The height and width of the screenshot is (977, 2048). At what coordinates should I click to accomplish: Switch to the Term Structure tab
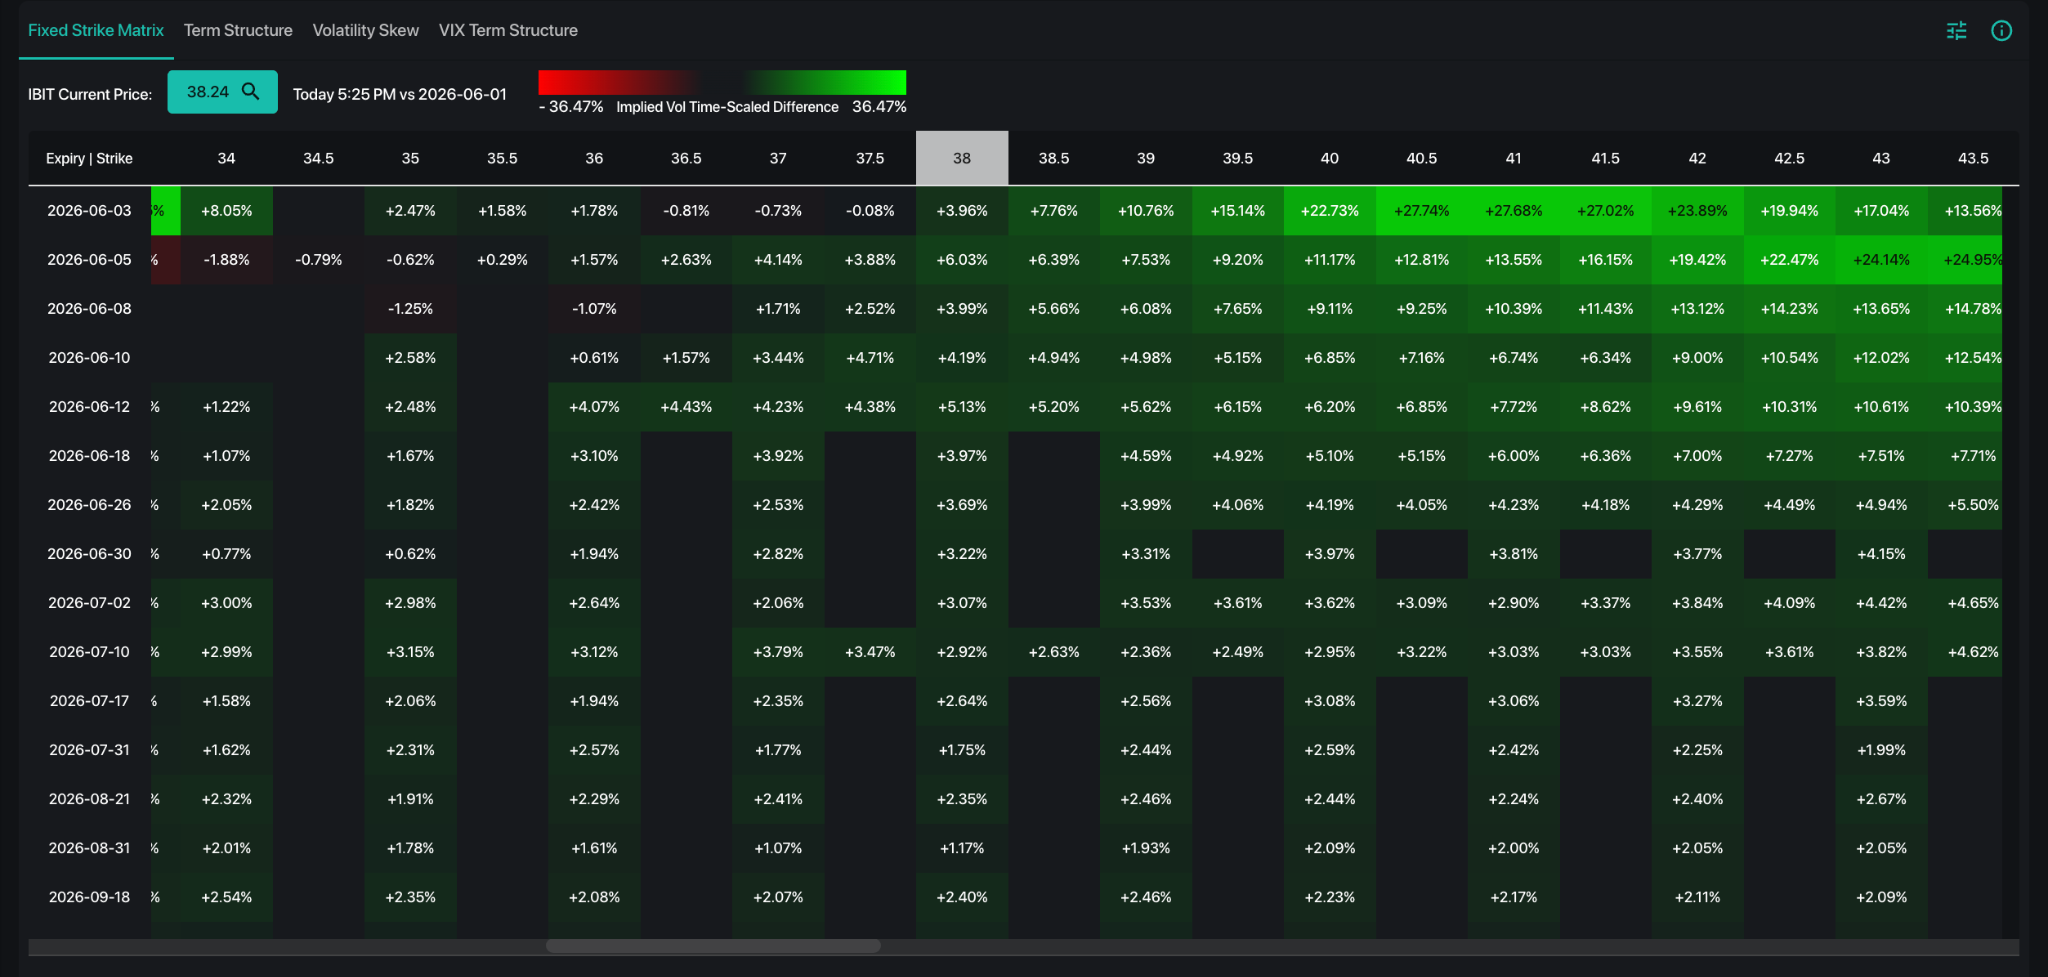(x=238, y=30)
